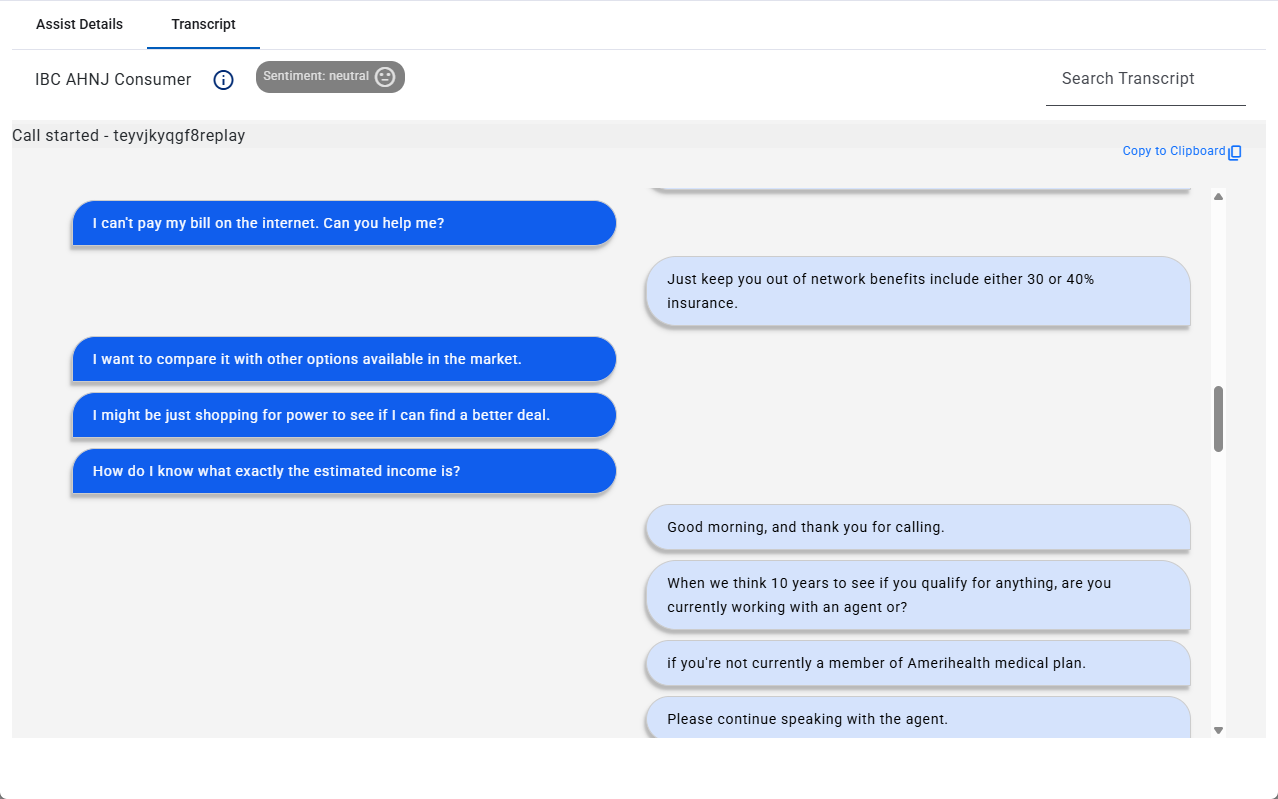Screen dimensions: 1278x799
Task: Click the IBC AHNJ Consumer label
Action: (x=113, y=80)
